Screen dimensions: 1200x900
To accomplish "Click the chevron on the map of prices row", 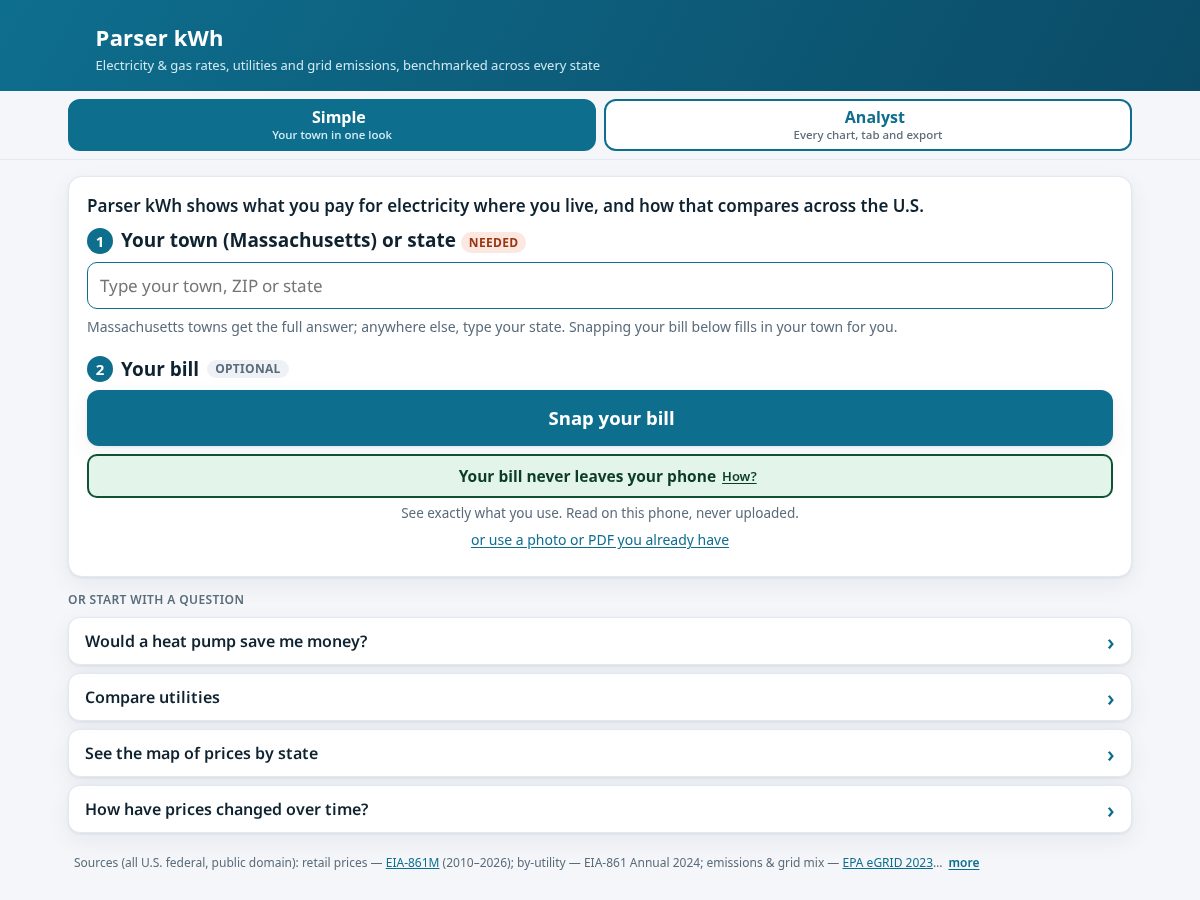I will 1110,755.
